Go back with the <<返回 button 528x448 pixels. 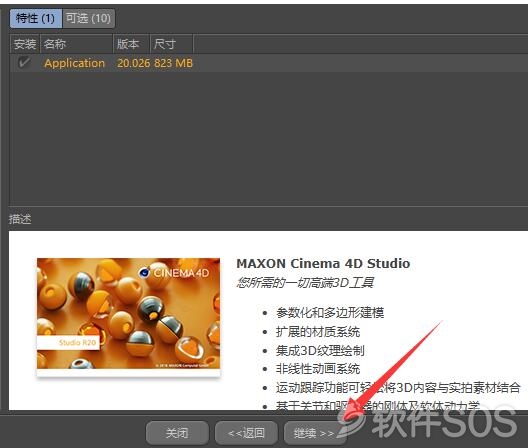tap(246, 433)
